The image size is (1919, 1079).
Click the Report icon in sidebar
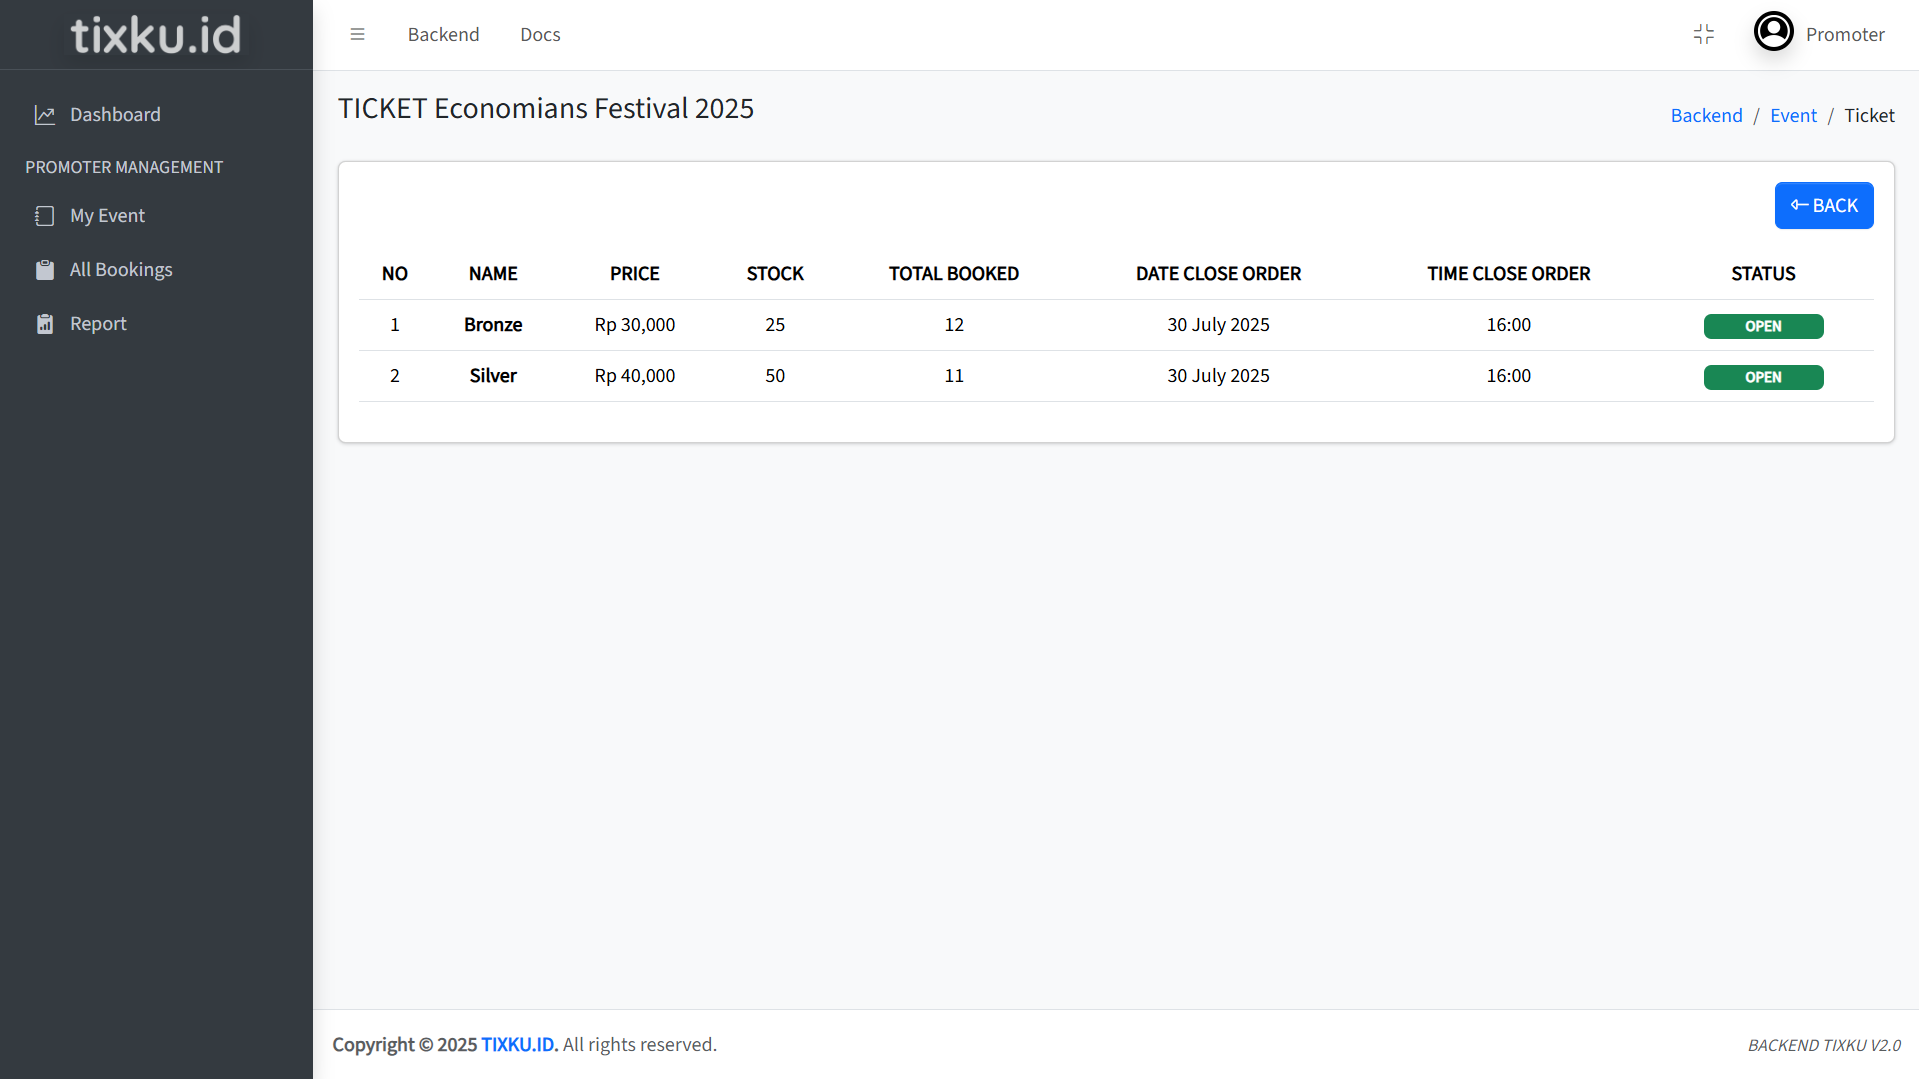(x=45, y=324)
